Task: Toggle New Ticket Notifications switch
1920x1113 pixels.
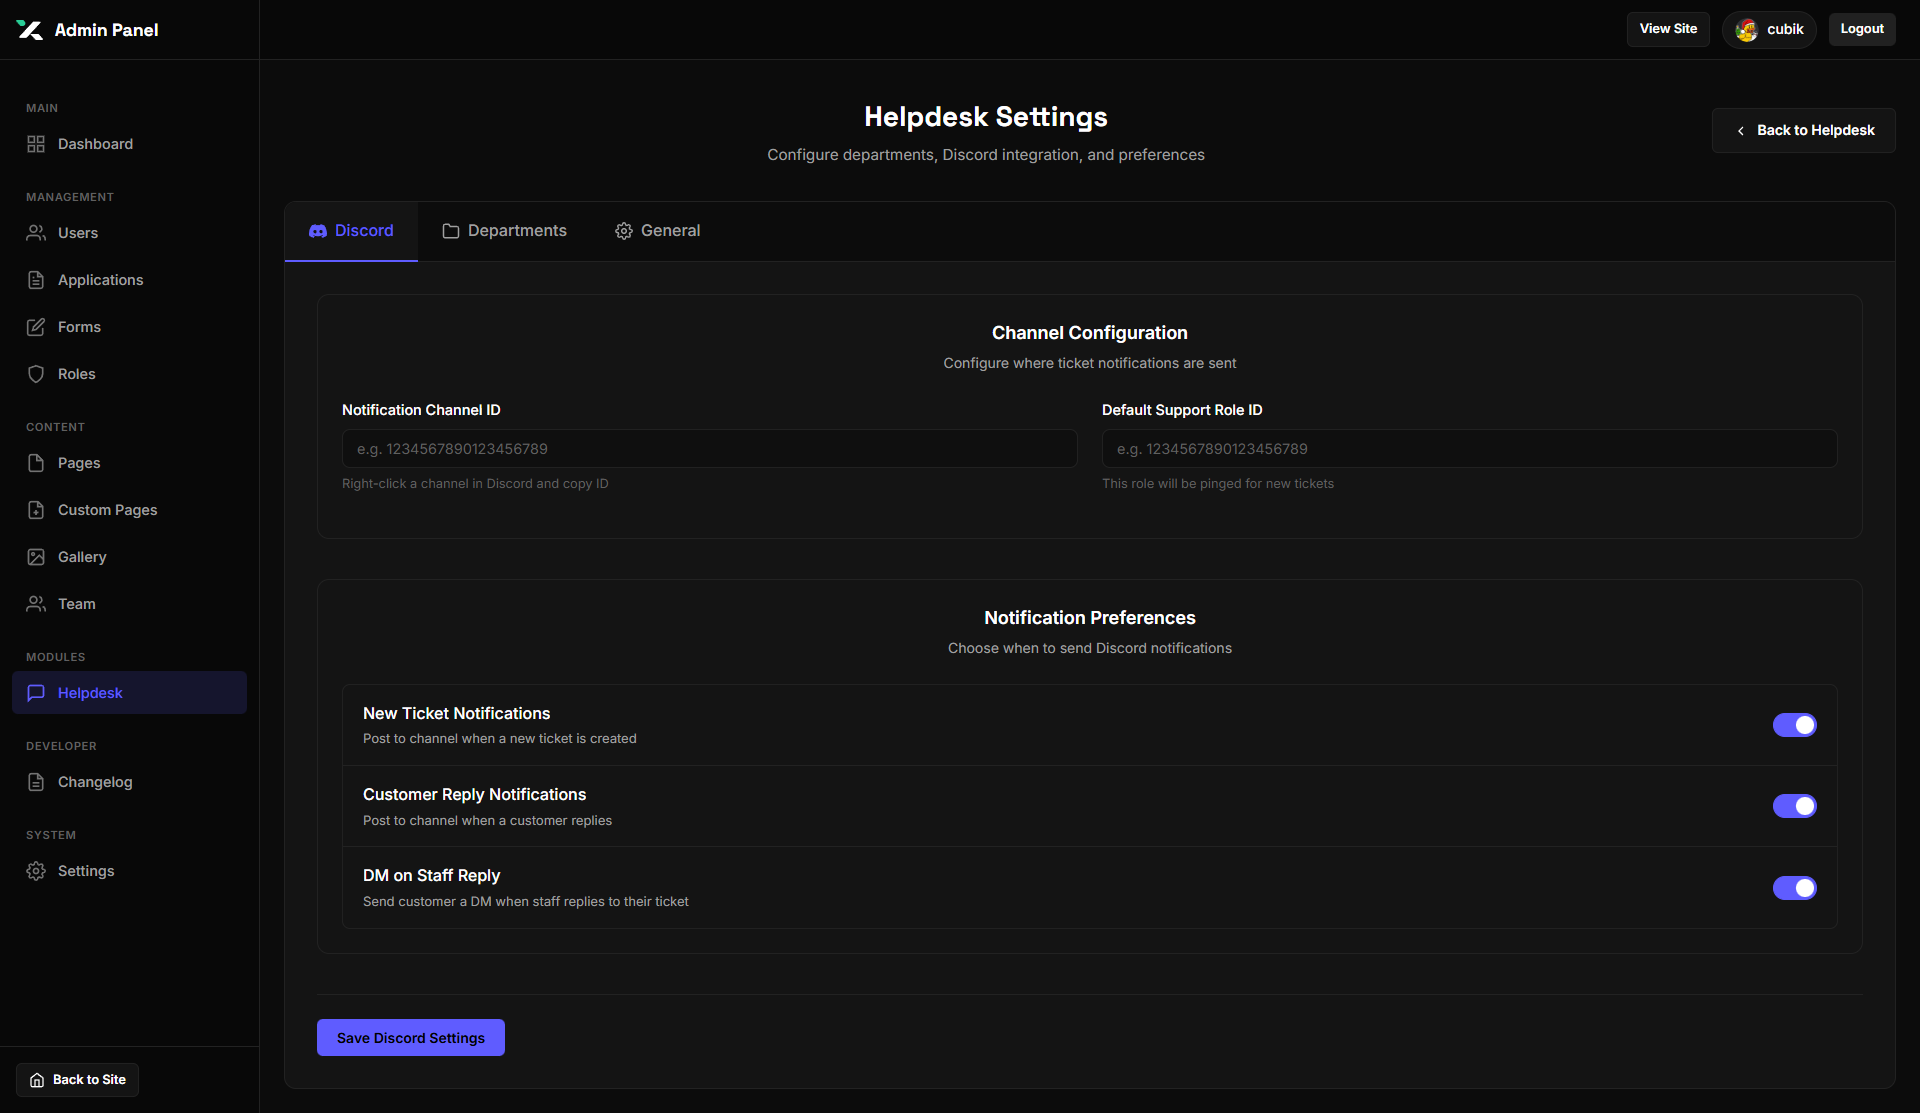Action: point(1795,725)
